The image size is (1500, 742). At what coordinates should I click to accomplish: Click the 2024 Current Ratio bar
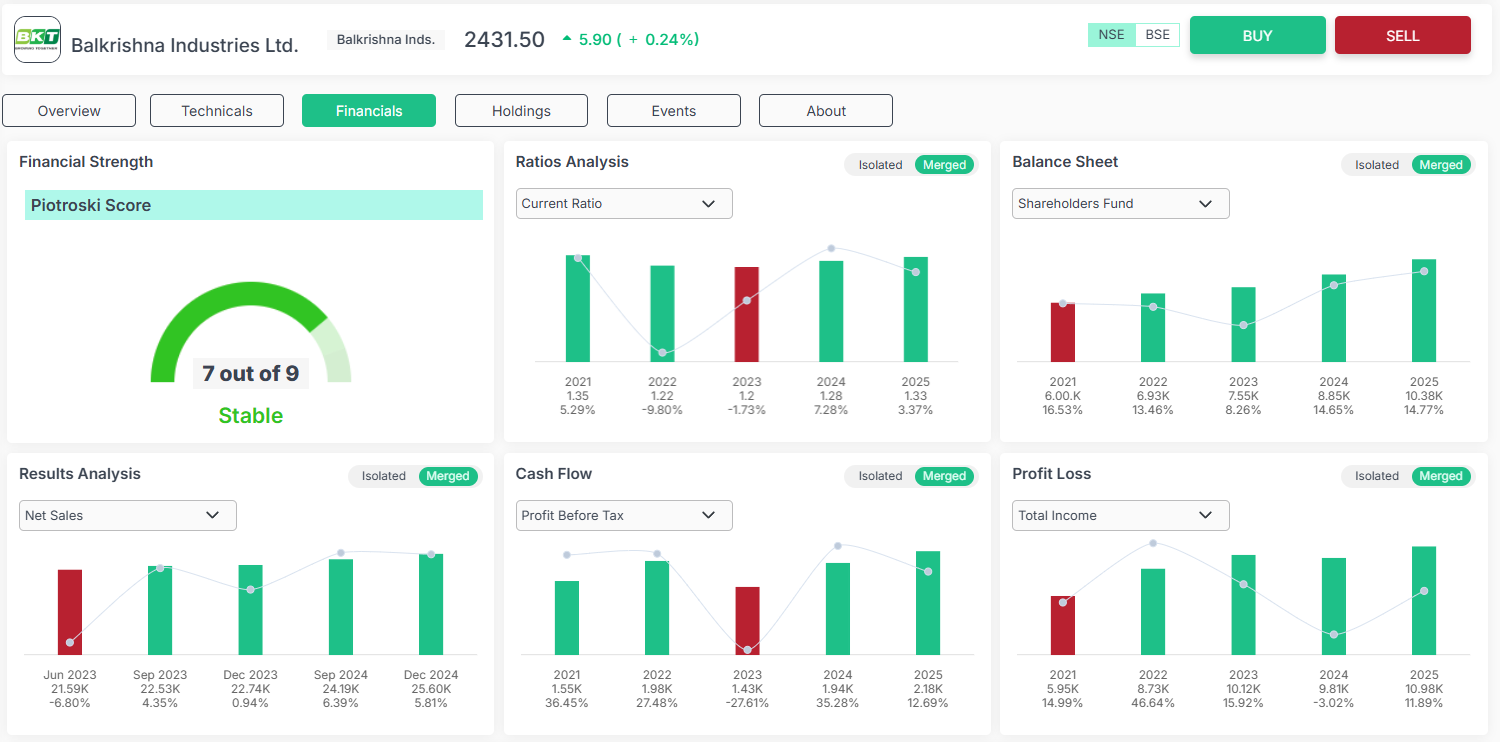pyautogui.click(x=831, y=311)
